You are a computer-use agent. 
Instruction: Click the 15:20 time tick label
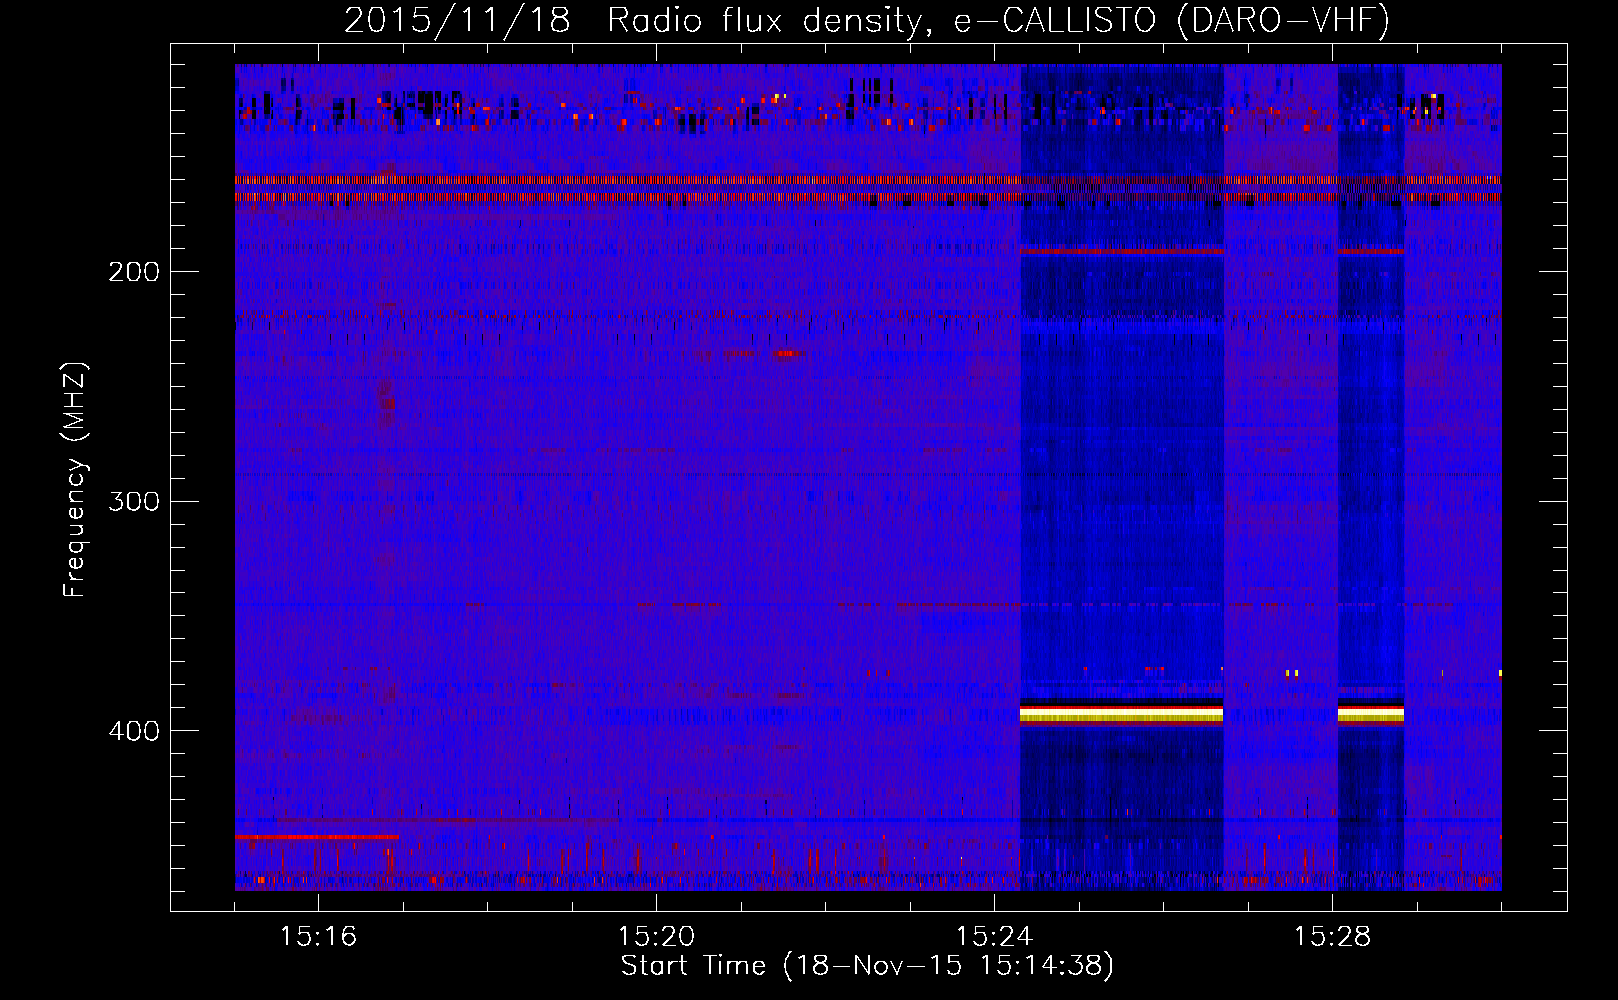tap(656, 936)
